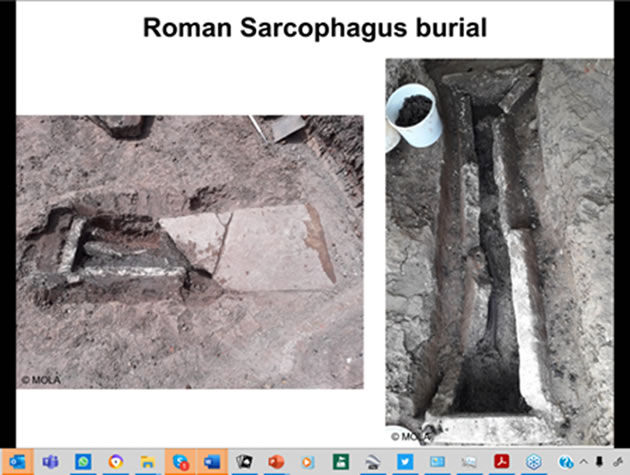Screen dimensions: 630x475
Task: Open Outlook from the taskbar's first icon
Action: pyautogui.click(x=18, y=461)
